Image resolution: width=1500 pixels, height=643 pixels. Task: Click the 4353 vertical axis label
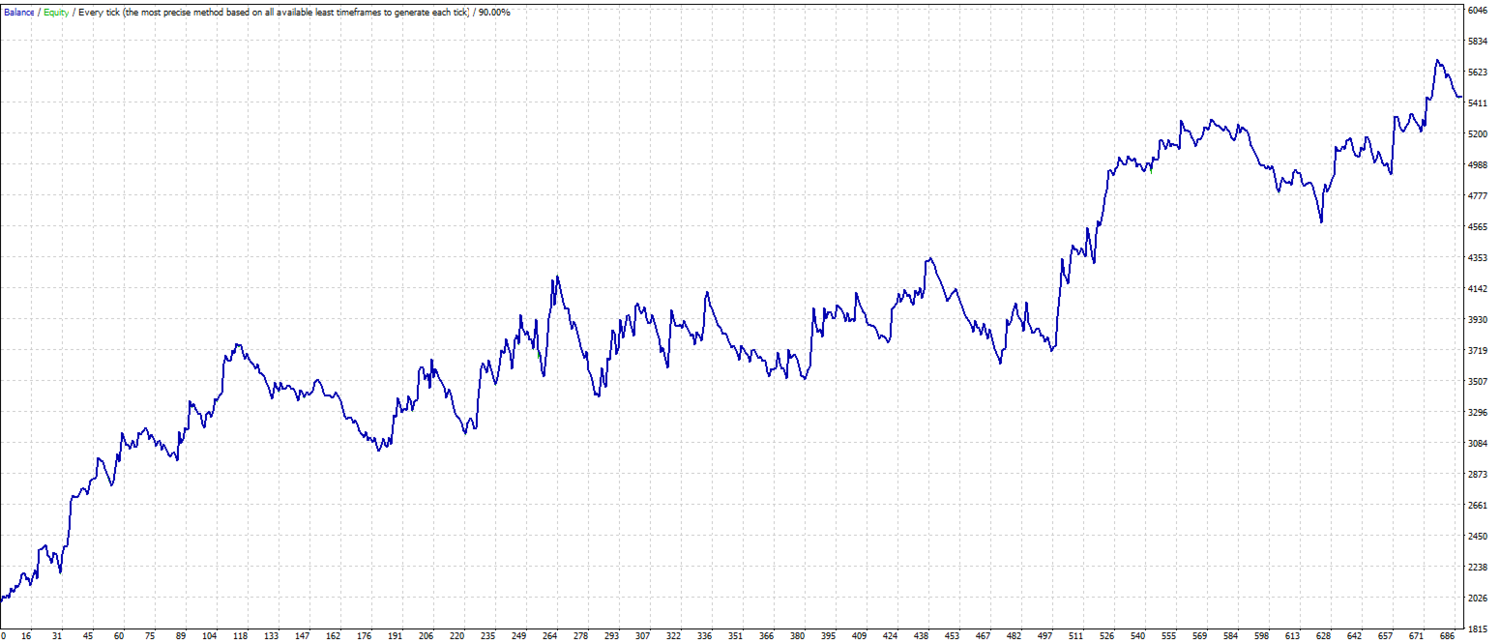point(1477,258)
